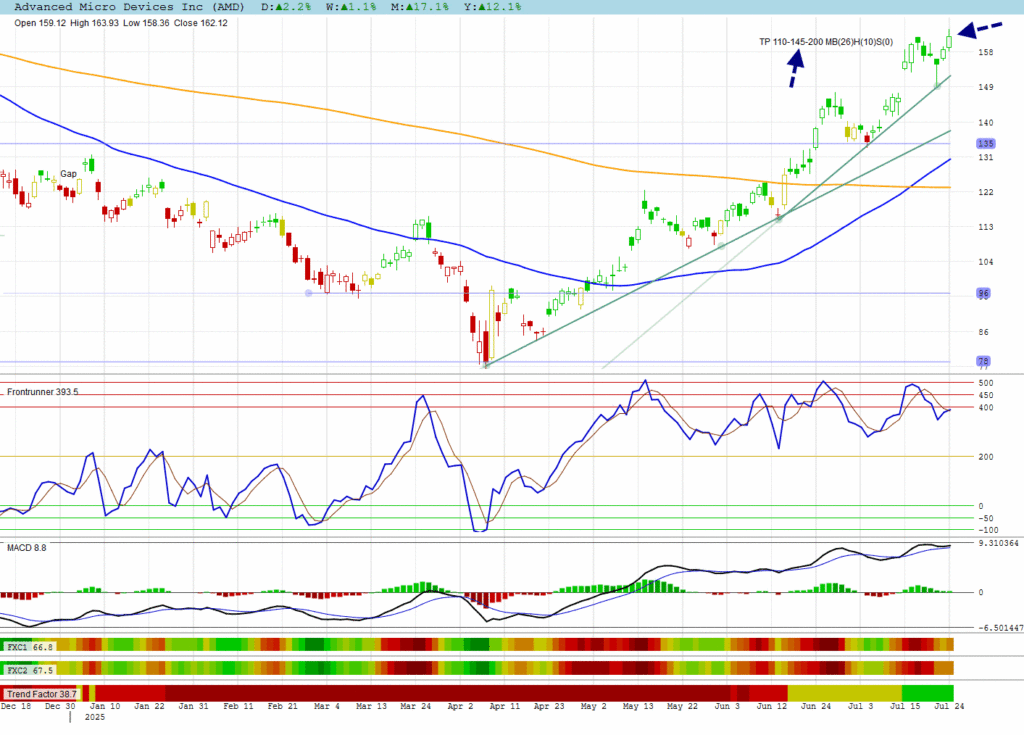Click the 2025 year marker on the time axis

coord(95,717)
